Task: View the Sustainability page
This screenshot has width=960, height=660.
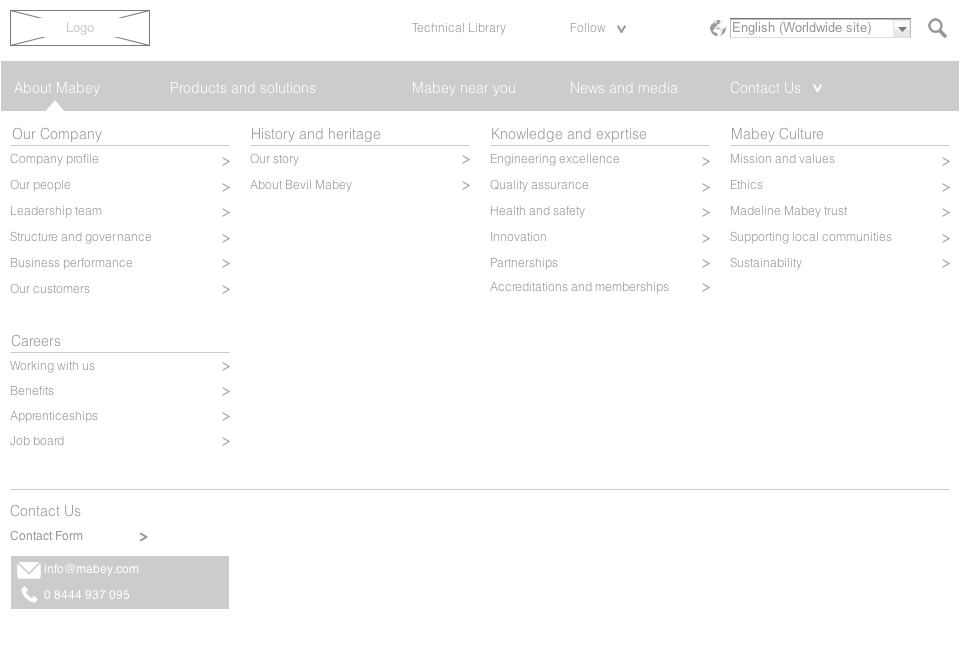Action: click(766, 263)
